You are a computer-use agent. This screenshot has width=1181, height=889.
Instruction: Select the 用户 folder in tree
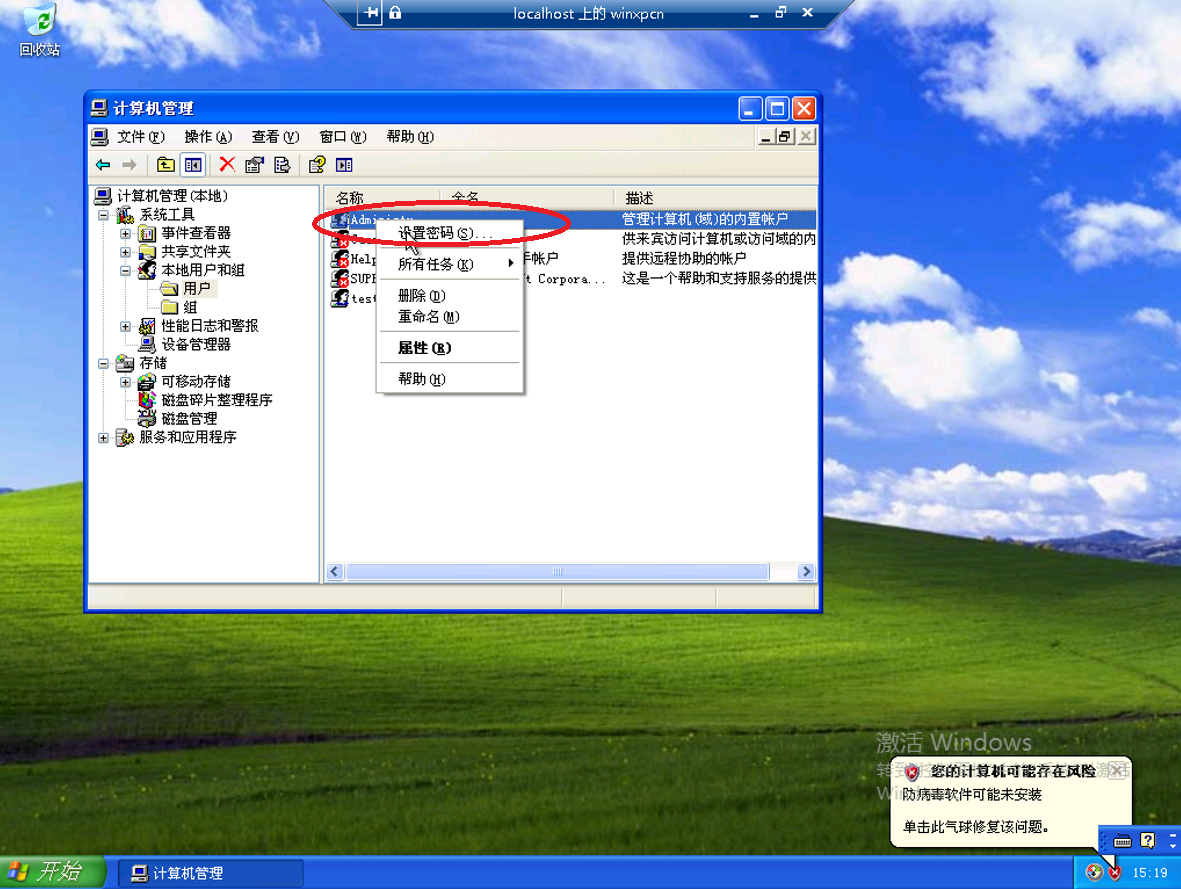[x=197, y=289]
